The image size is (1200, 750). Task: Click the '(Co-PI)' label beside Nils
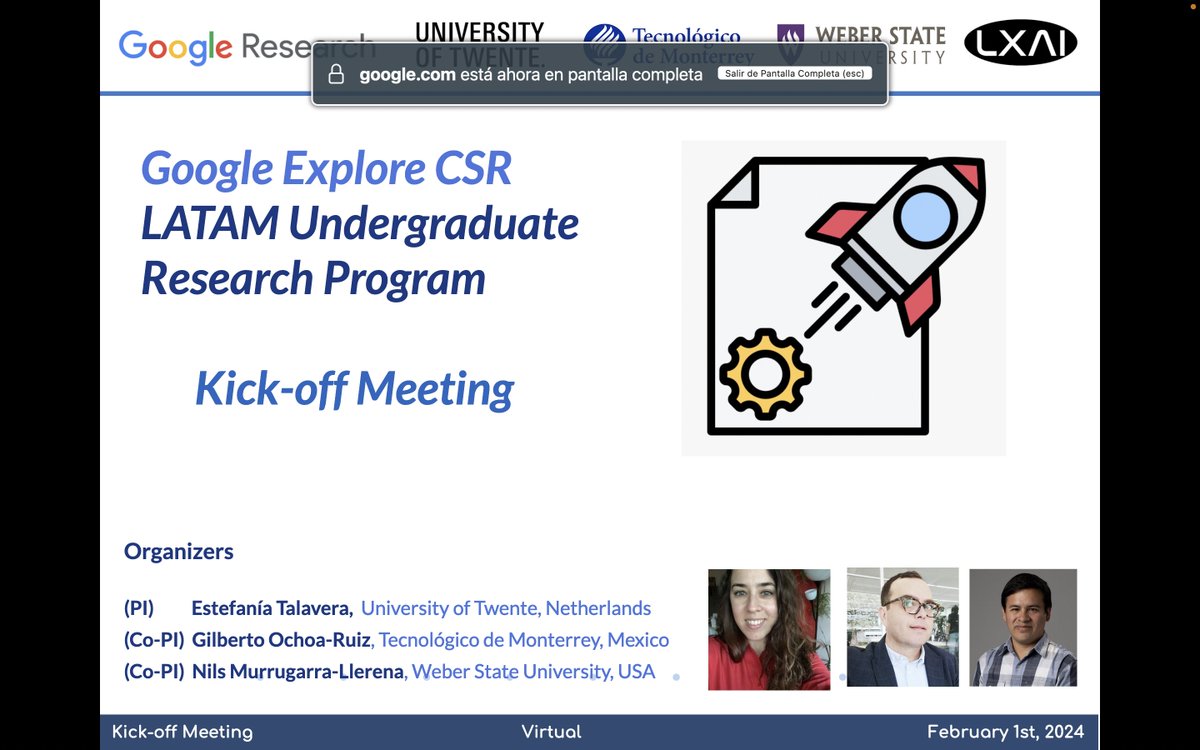click(154, 672)
